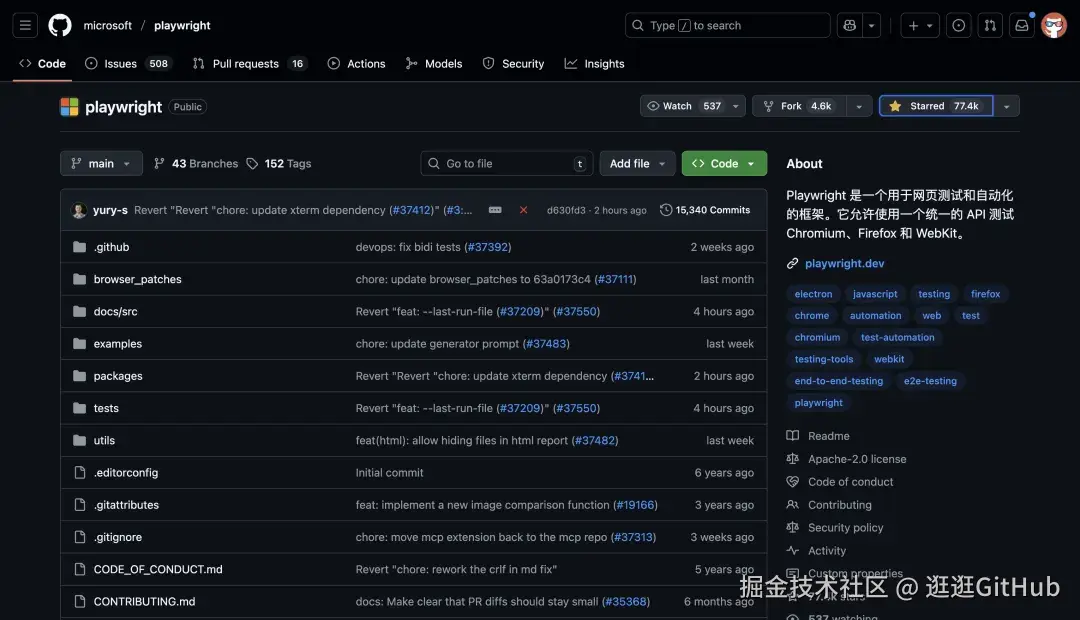Expand the star lists dropdown arrow
The image size is (1080, 620).
(1006, 106)
